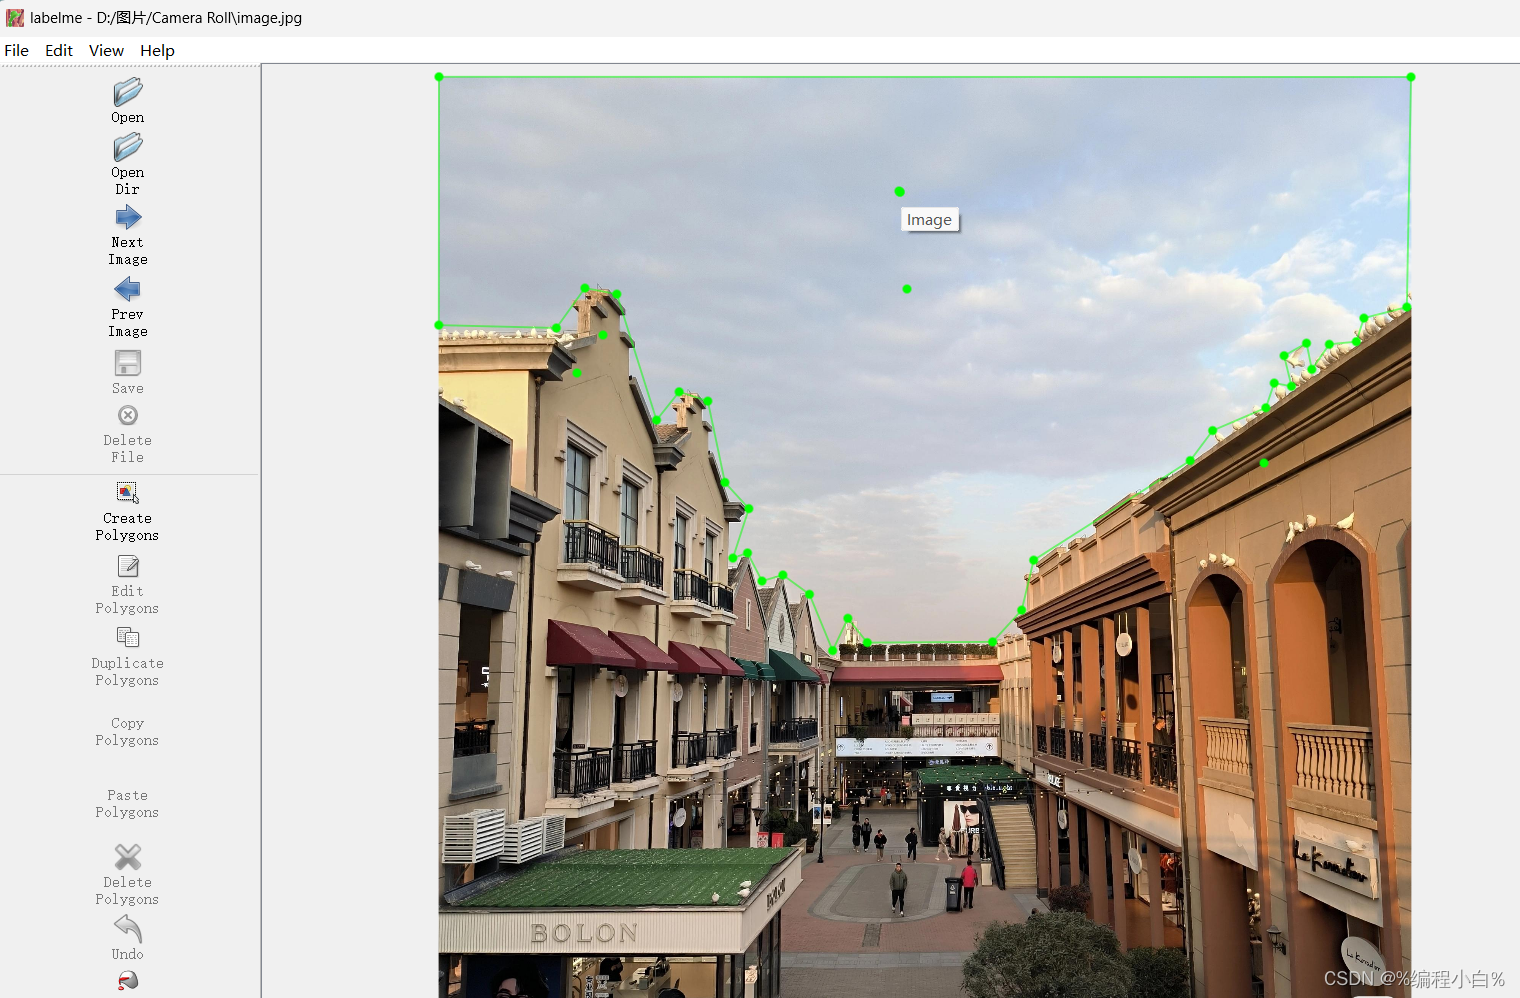Image resolution: width=1520 pixels, height=998 pixels.
Task: Select the Create Polygons tool
Action: (128, 492)
